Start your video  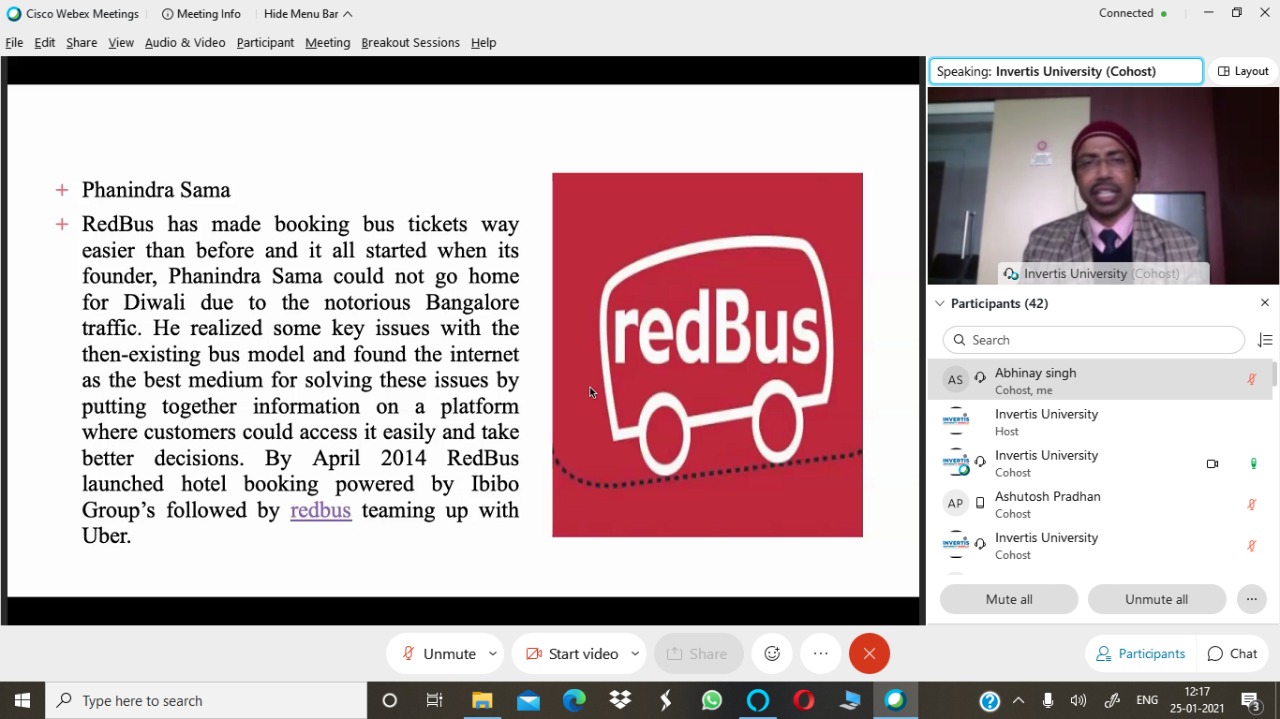point(571,653)
